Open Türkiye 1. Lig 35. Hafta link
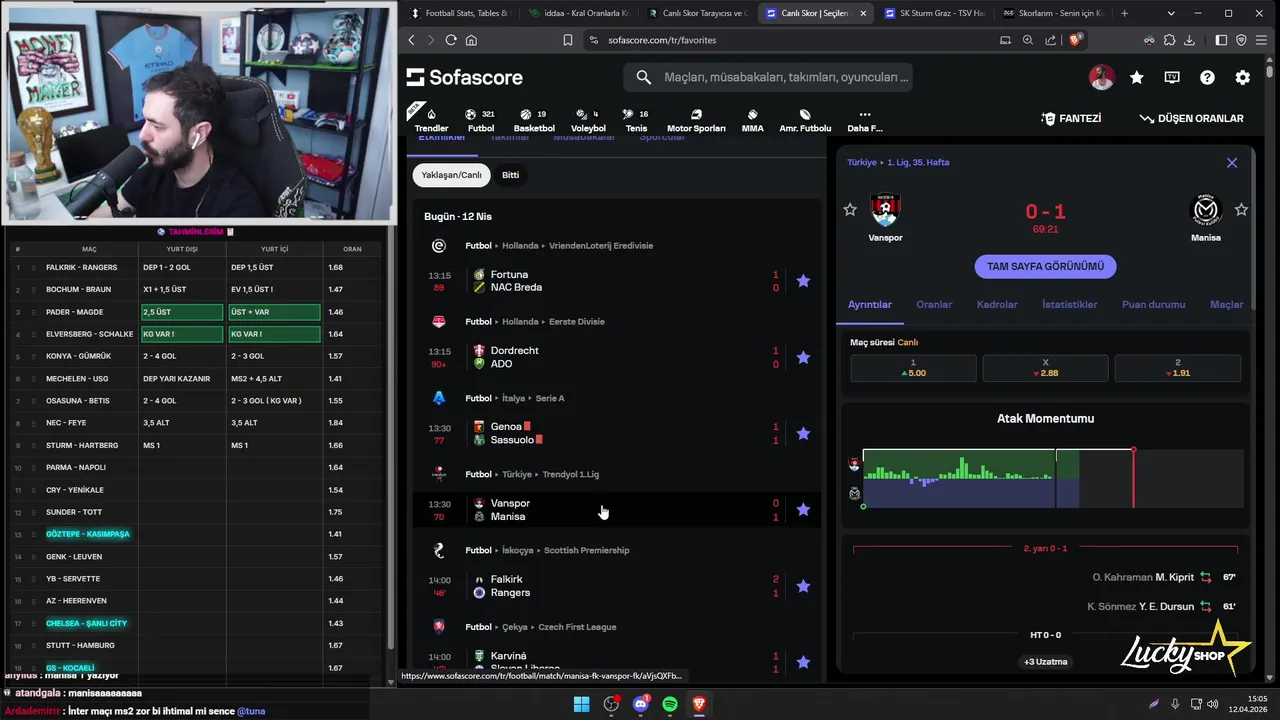 tap(898, 162)
